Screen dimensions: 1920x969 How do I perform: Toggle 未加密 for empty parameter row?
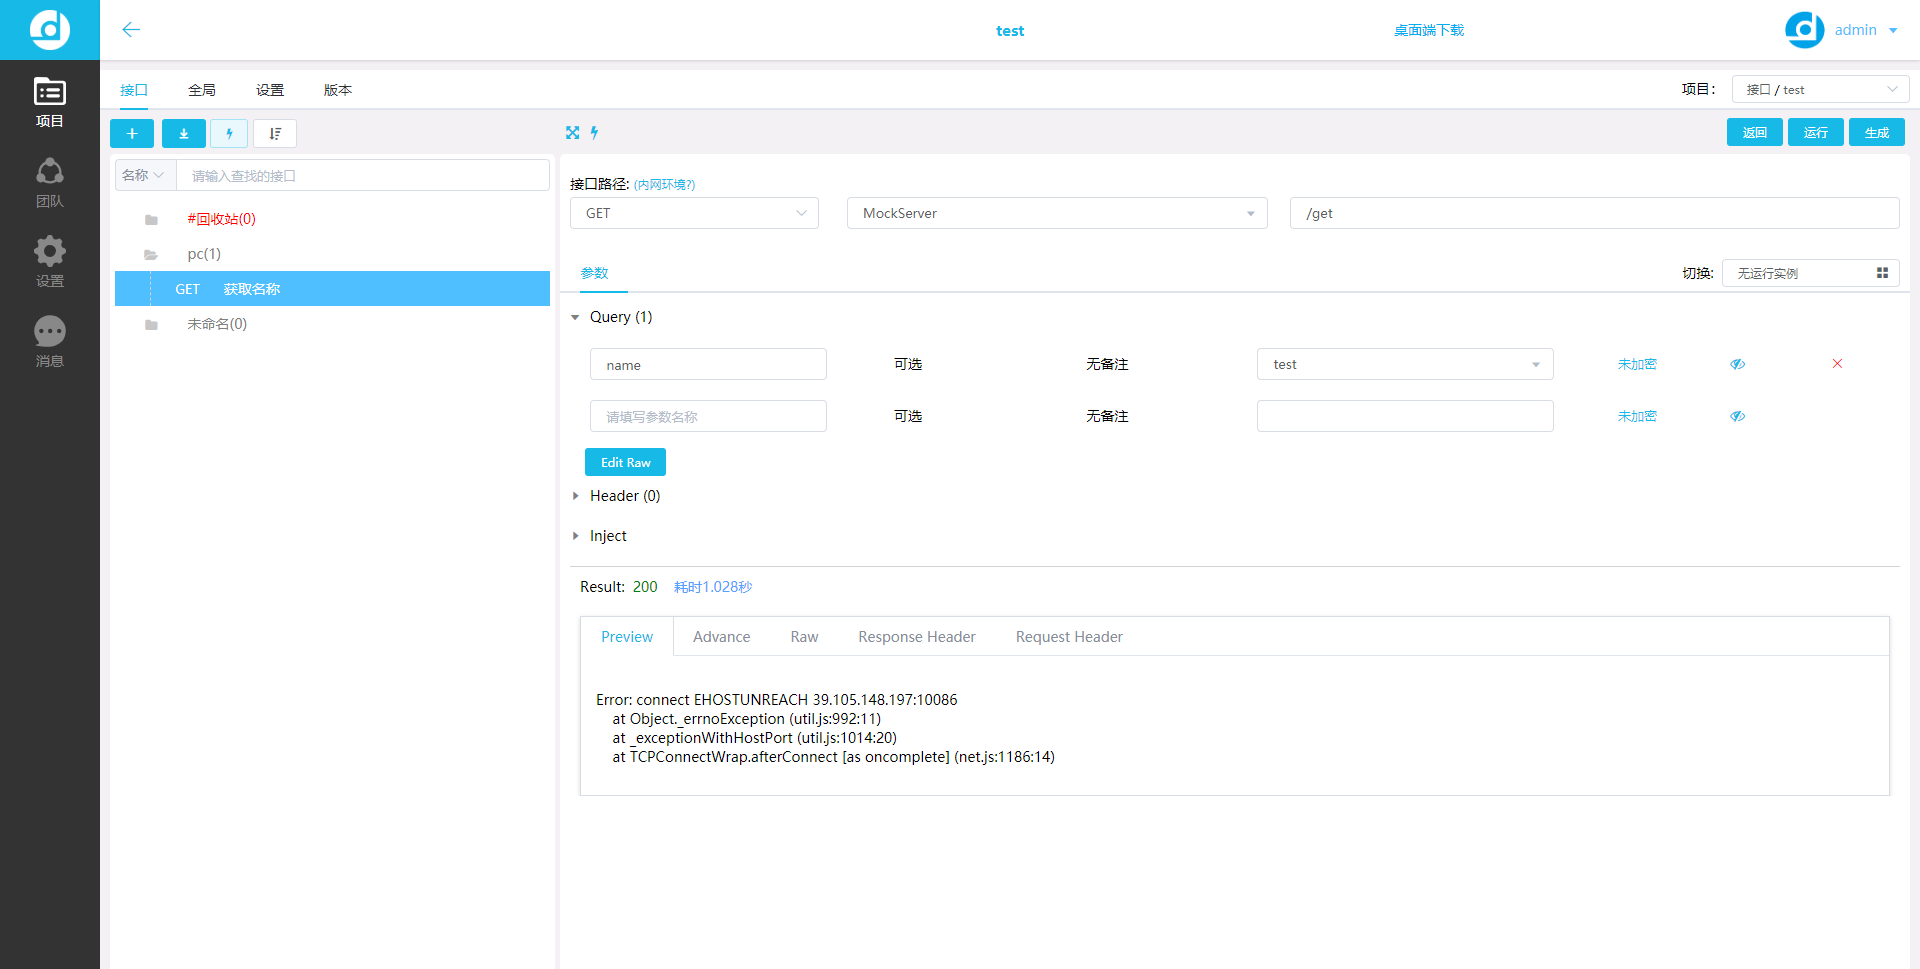pos(1637,416)
